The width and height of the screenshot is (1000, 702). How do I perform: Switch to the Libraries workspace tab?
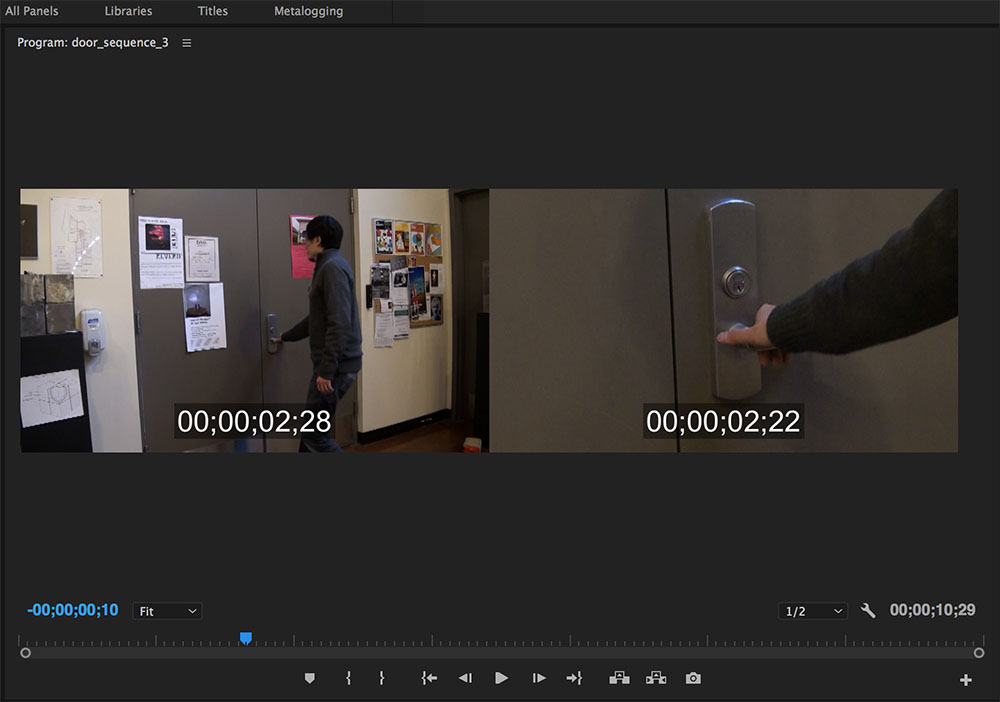[x=128, y=11]
